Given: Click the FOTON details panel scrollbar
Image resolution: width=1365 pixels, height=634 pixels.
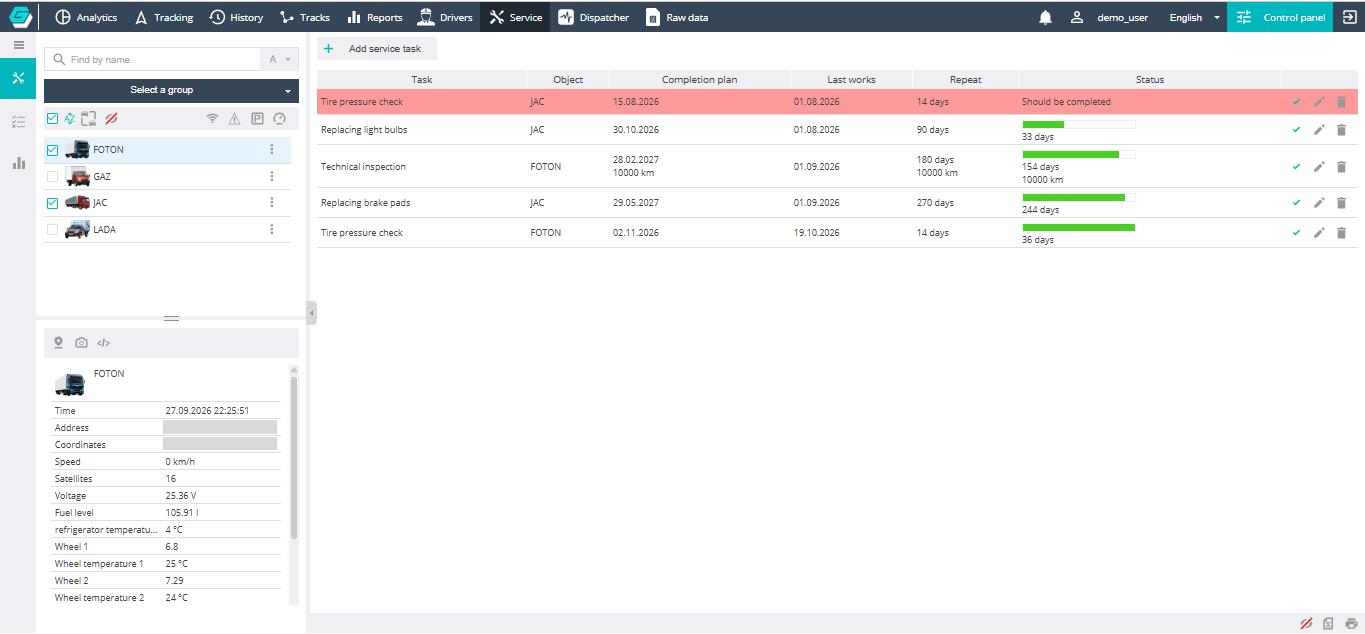Looking at the screenshot, I should tap(293, 457).
